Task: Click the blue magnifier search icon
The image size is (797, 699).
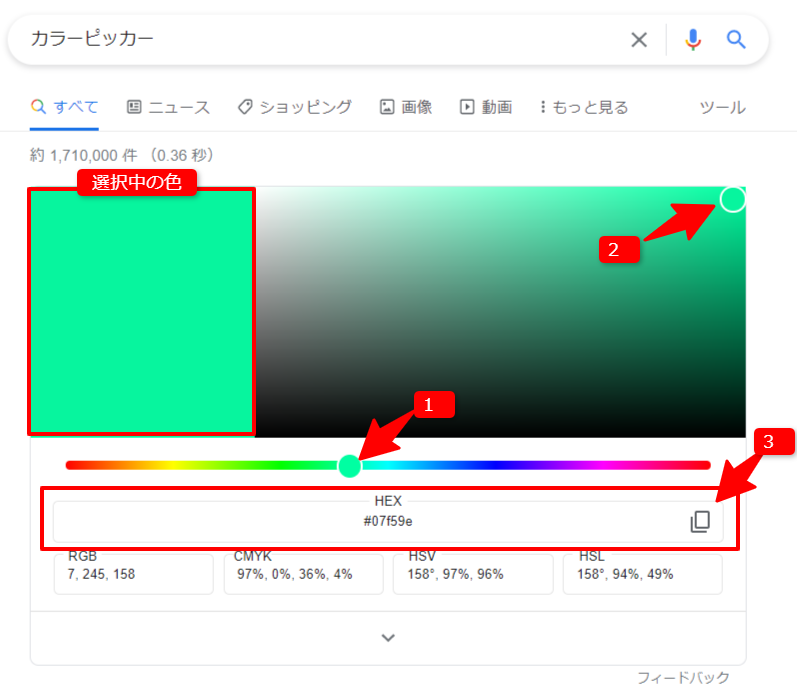Action: click(735, 39)
